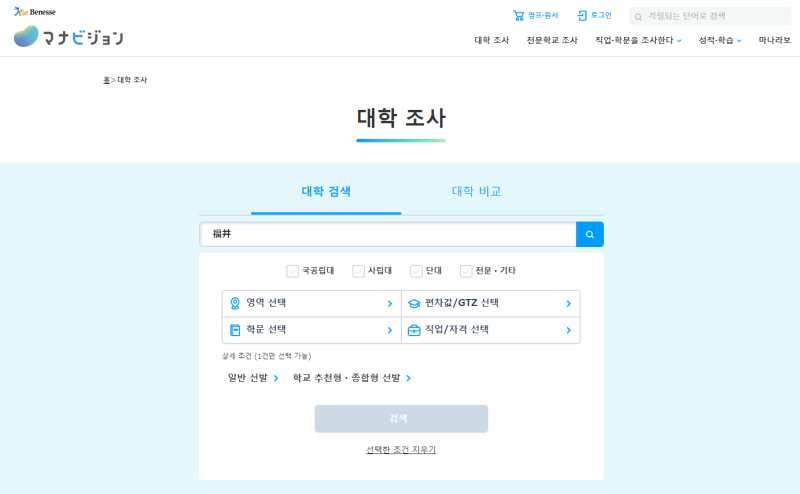Toggle the 국공립대 checkbox

(x=292, y=271)
